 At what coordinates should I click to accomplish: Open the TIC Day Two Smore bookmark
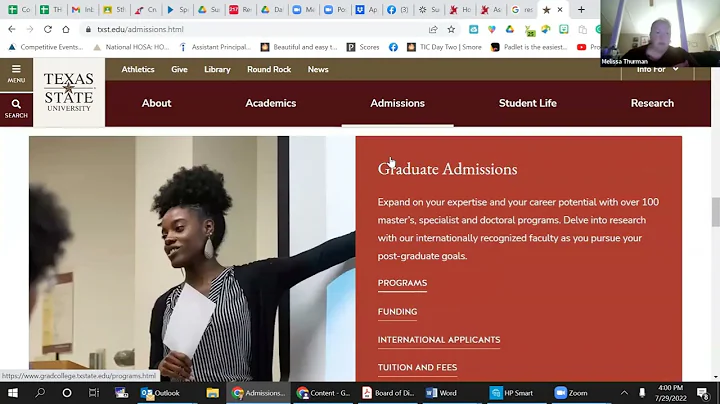444,47
